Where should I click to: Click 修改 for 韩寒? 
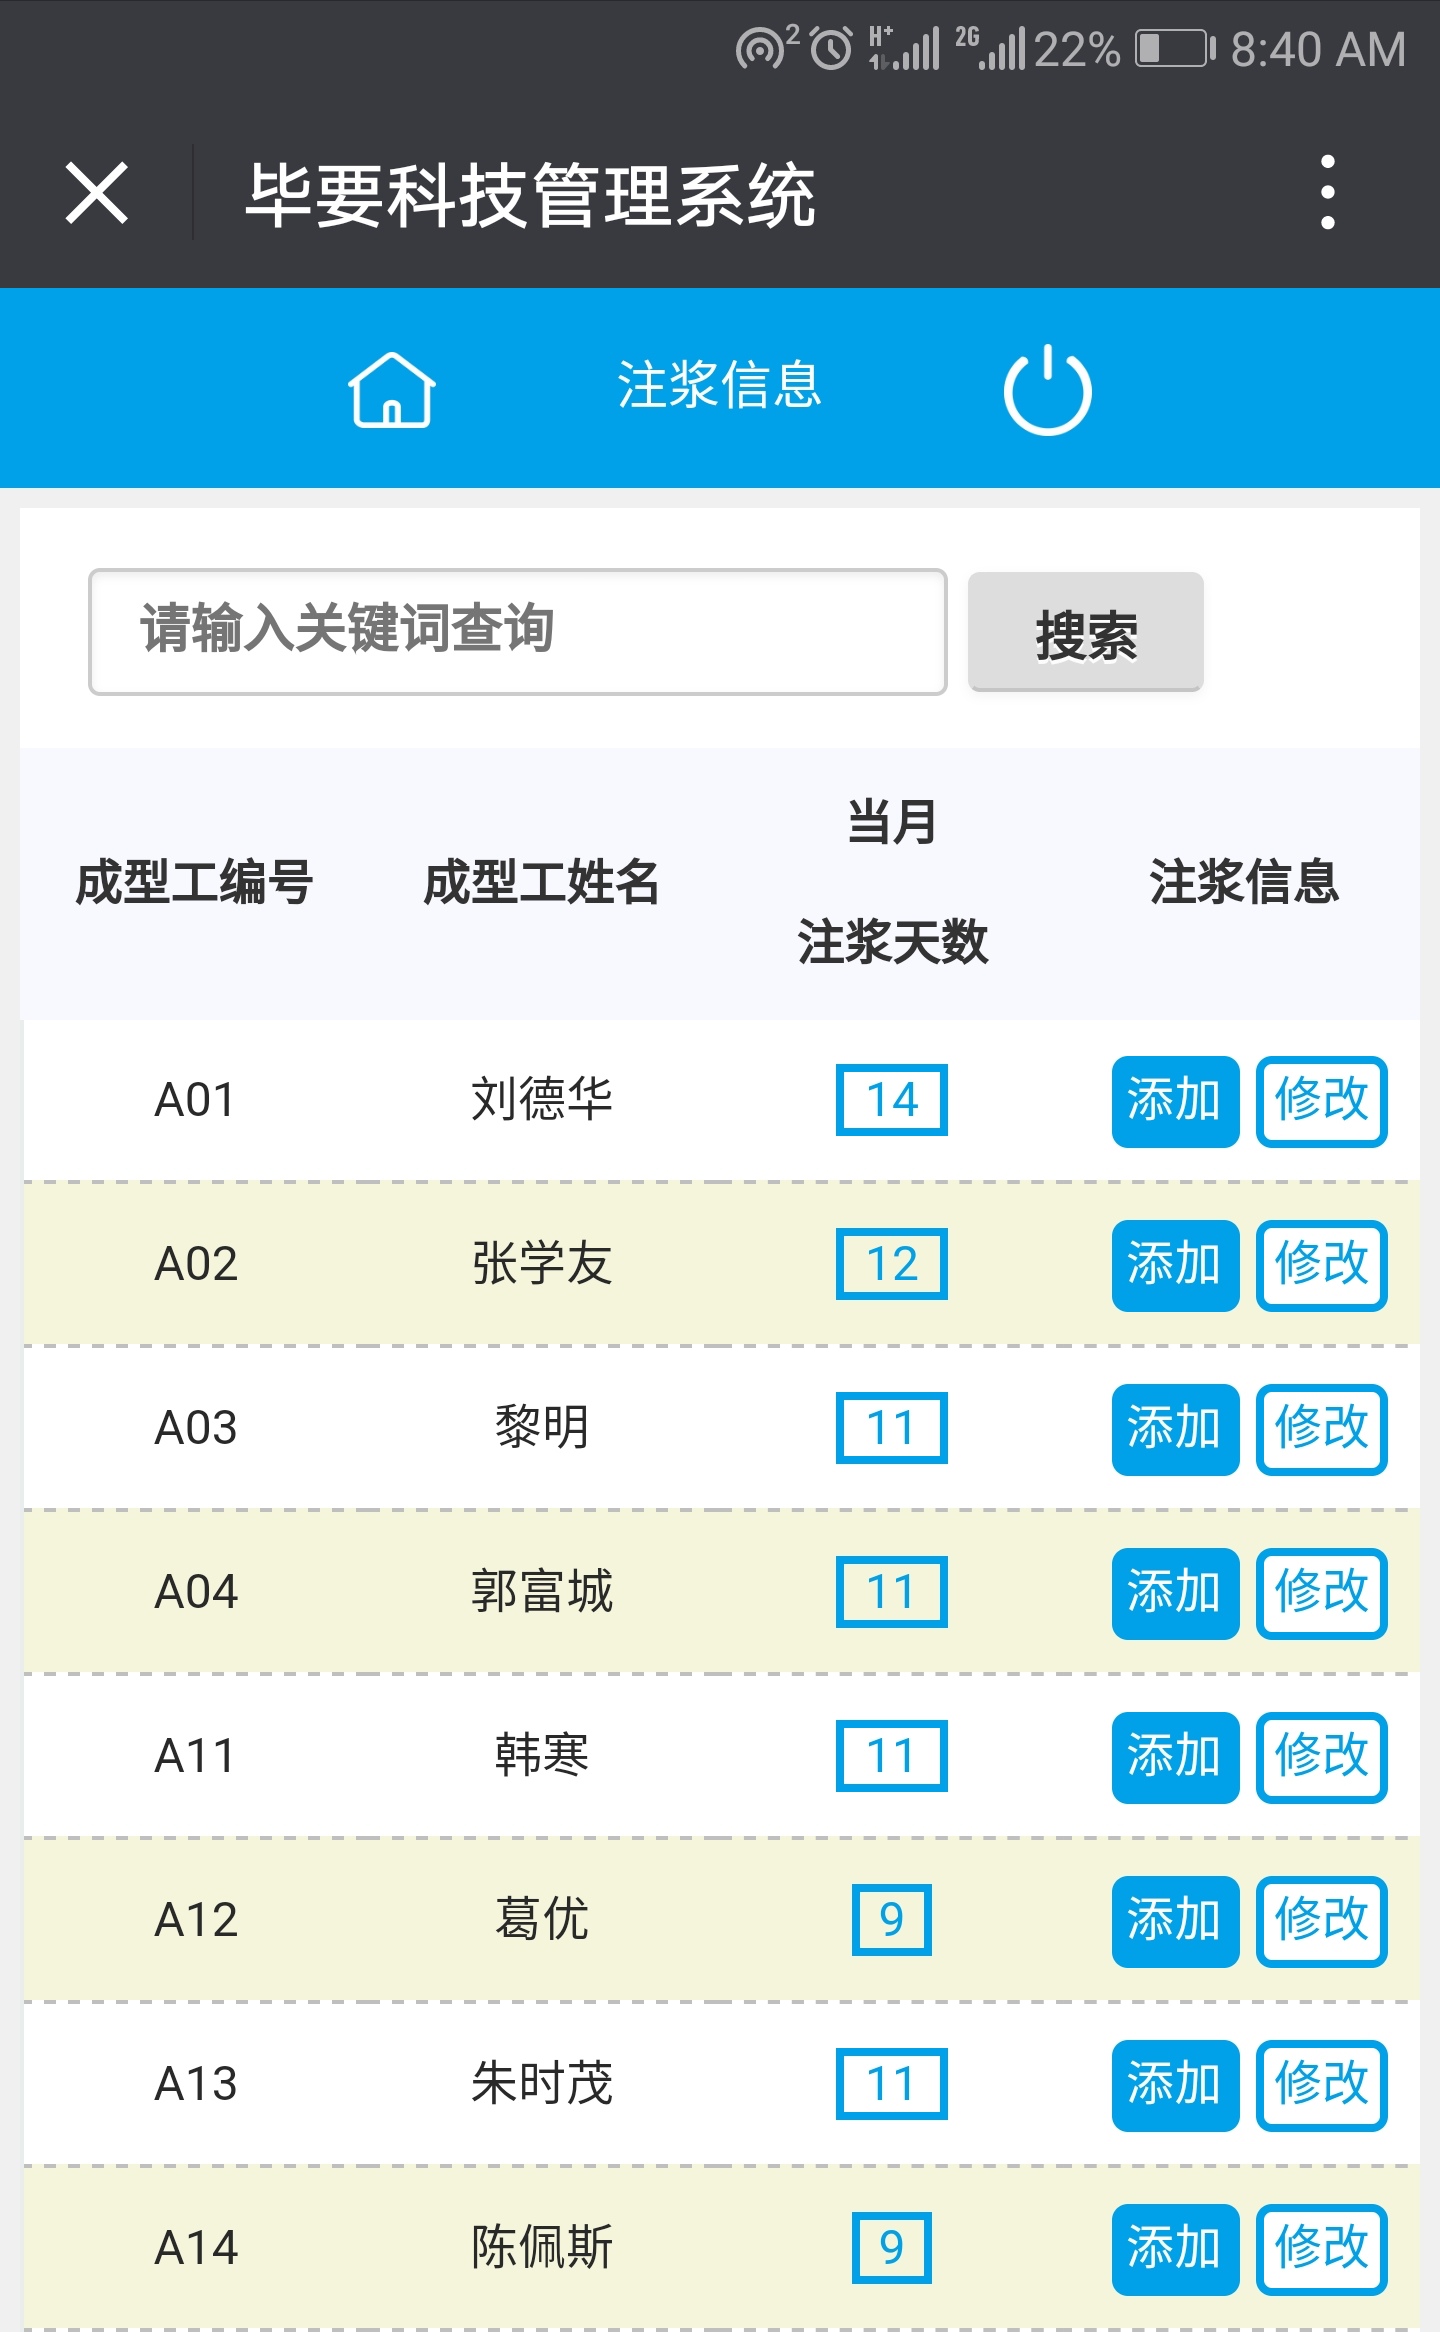(1322, 1757)
